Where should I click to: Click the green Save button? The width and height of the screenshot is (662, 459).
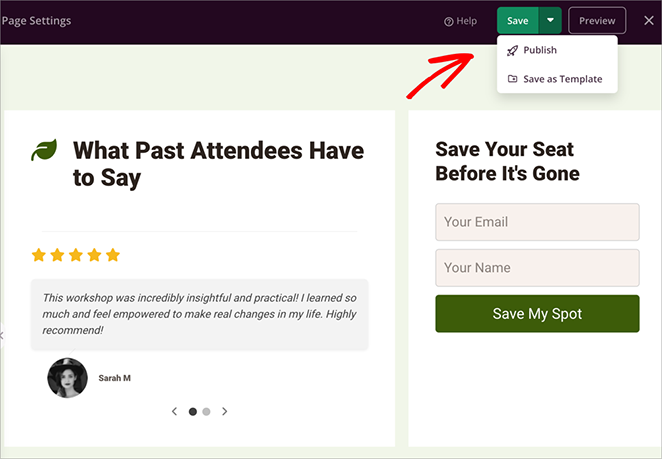(517, 21)
